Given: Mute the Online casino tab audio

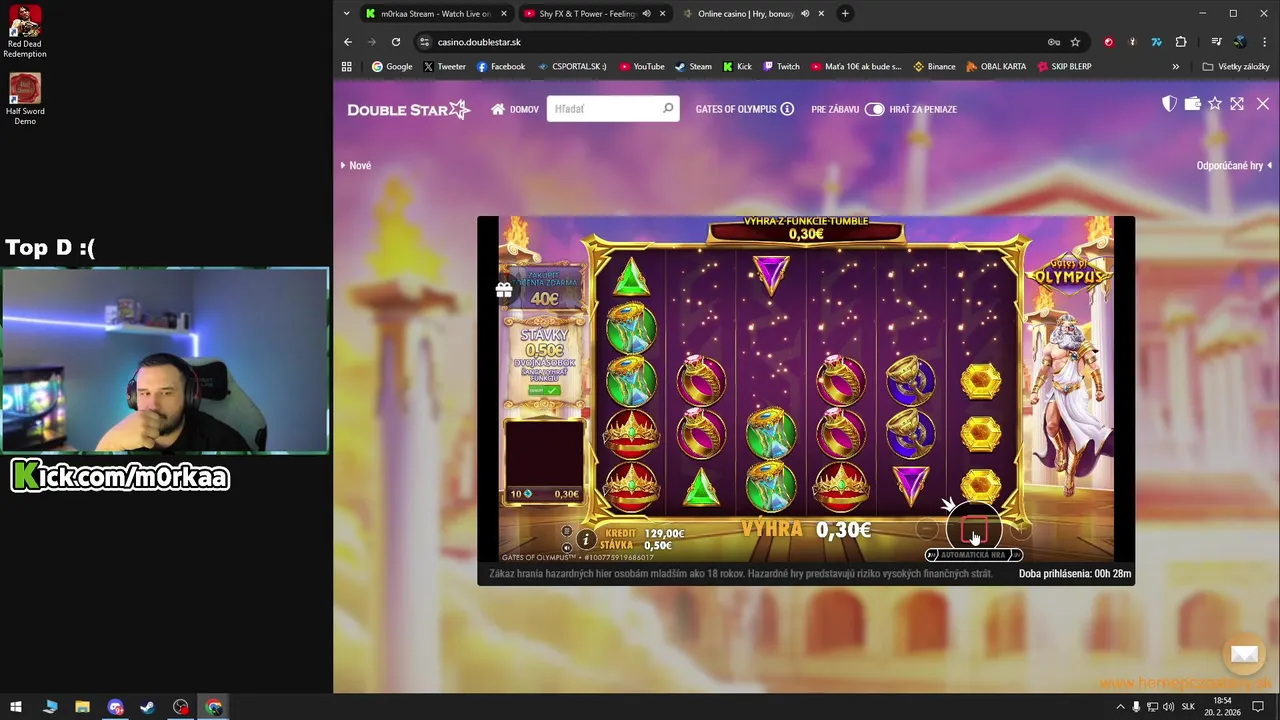Looking at the screenshot, I should (805, 13).
